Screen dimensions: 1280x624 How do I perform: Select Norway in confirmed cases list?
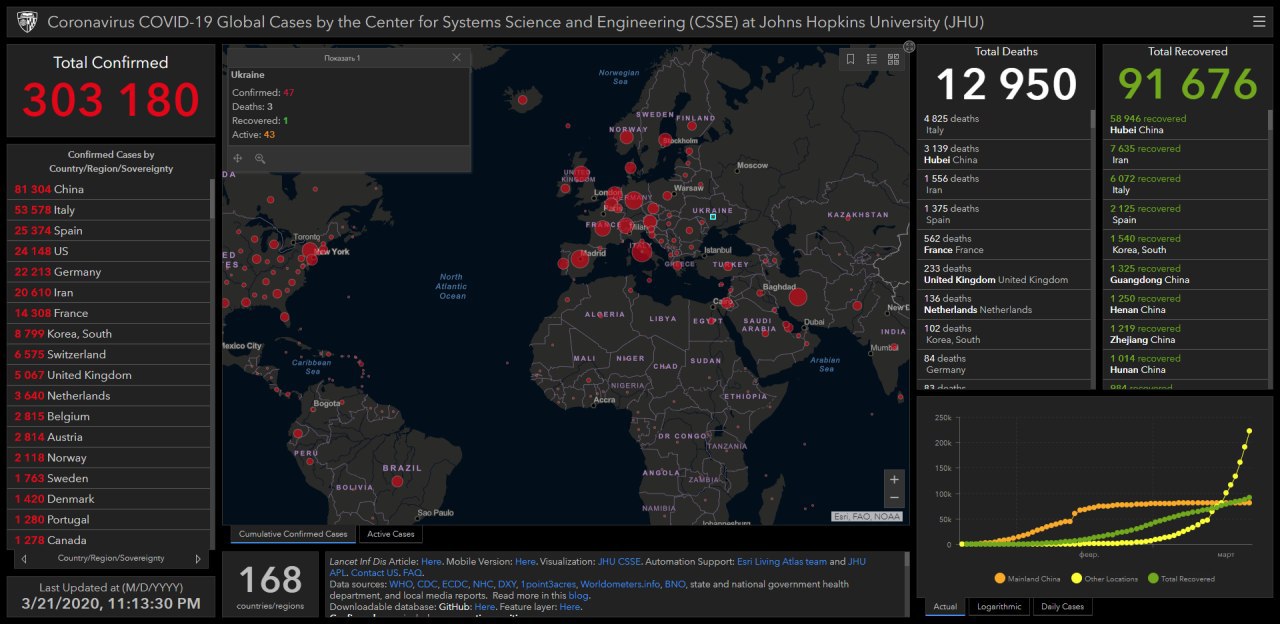coord(110,458)
